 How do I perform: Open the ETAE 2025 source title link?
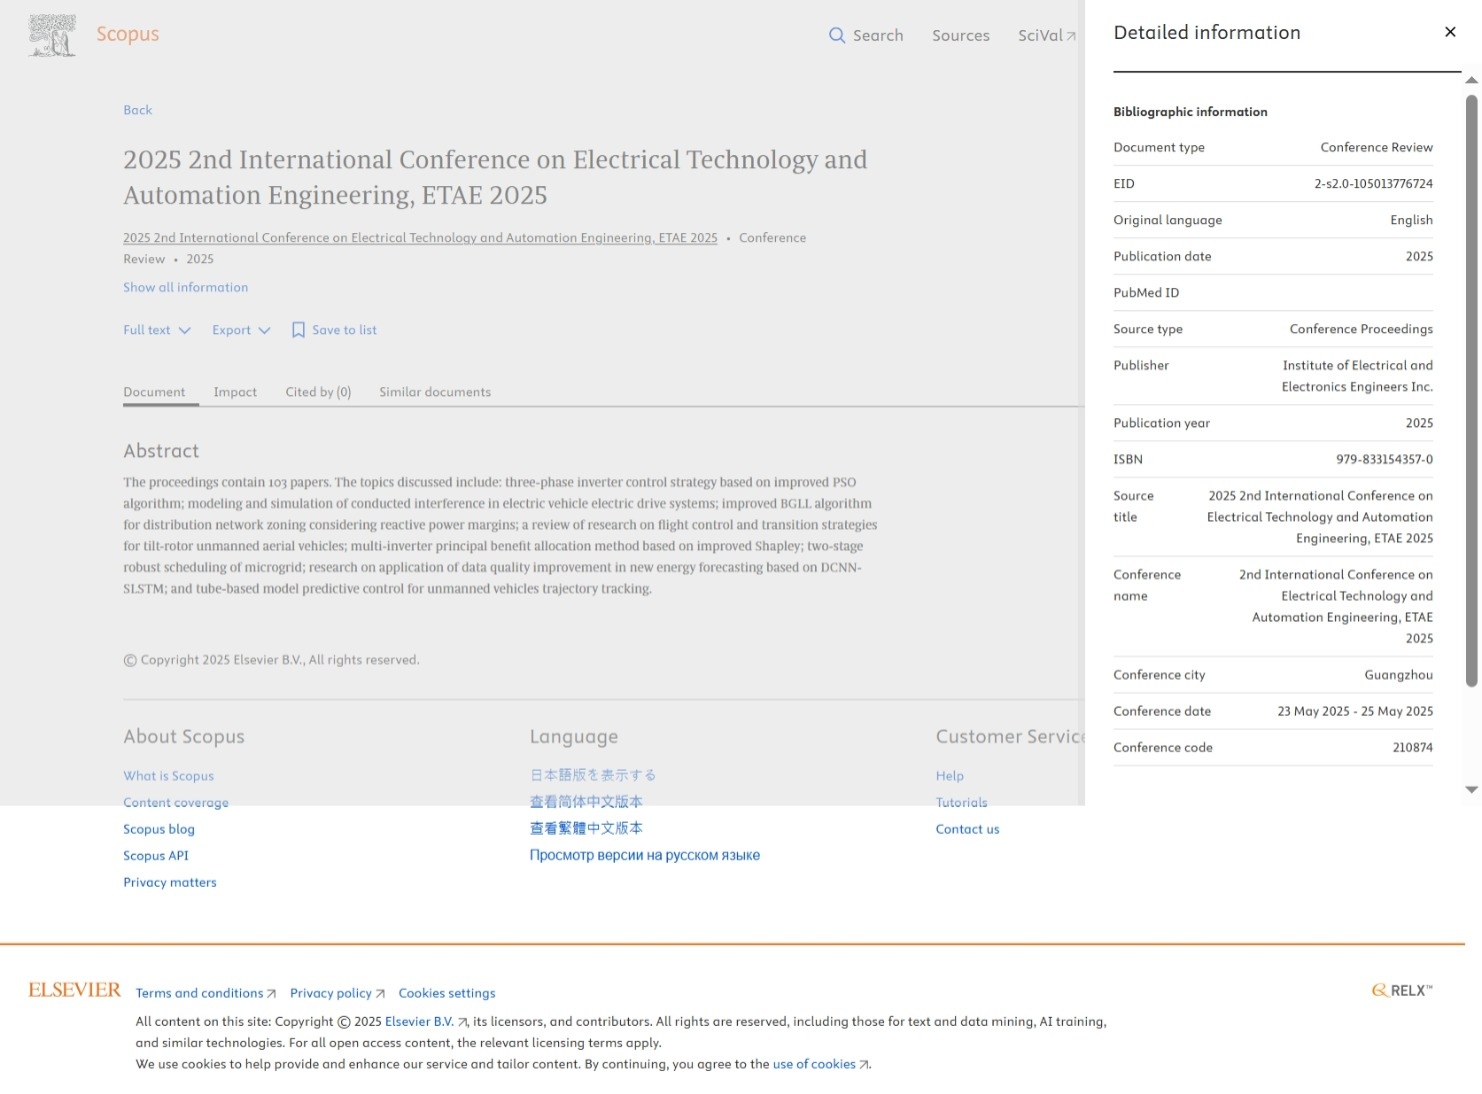pyautogui.click(x=420, y=238)
